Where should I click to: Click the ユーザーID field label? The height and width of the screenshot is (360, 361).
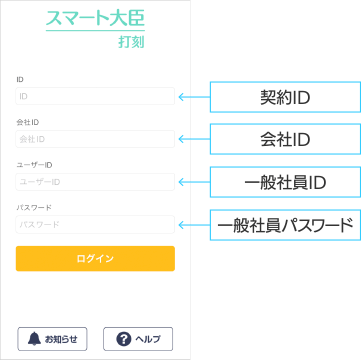point(34,165)
